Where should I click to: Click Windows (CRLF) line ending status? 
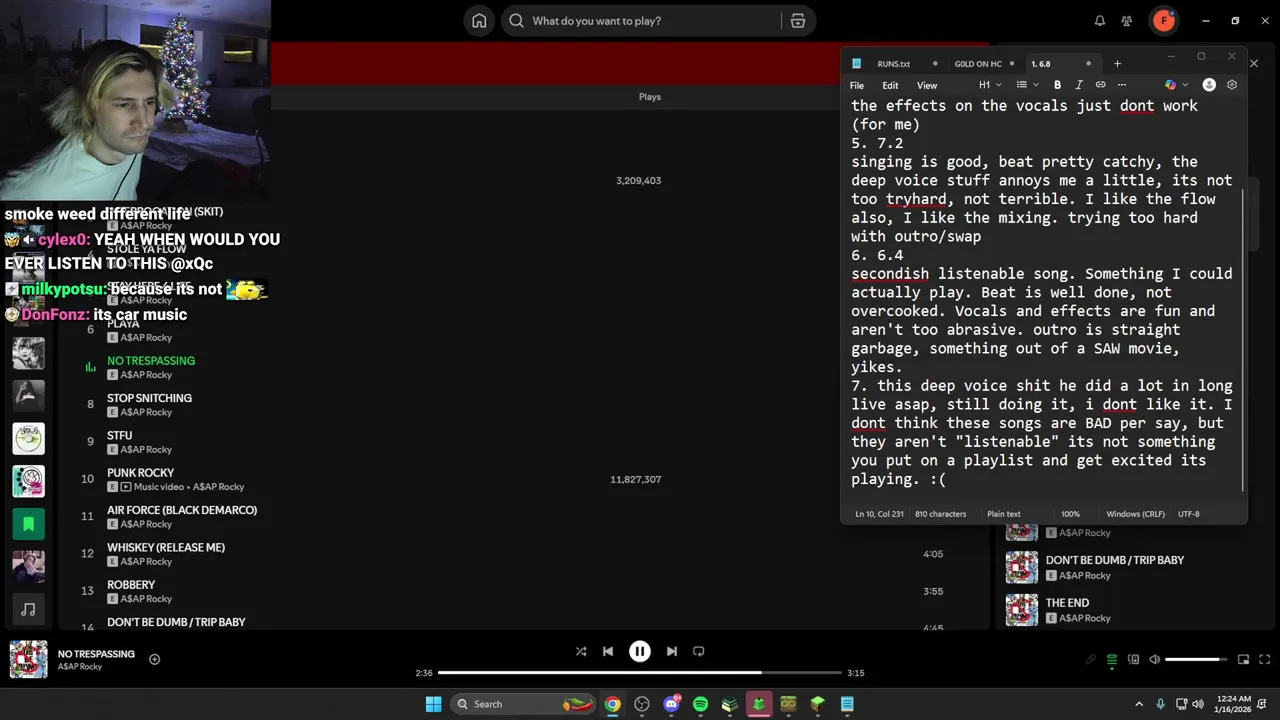point(1136,514)
